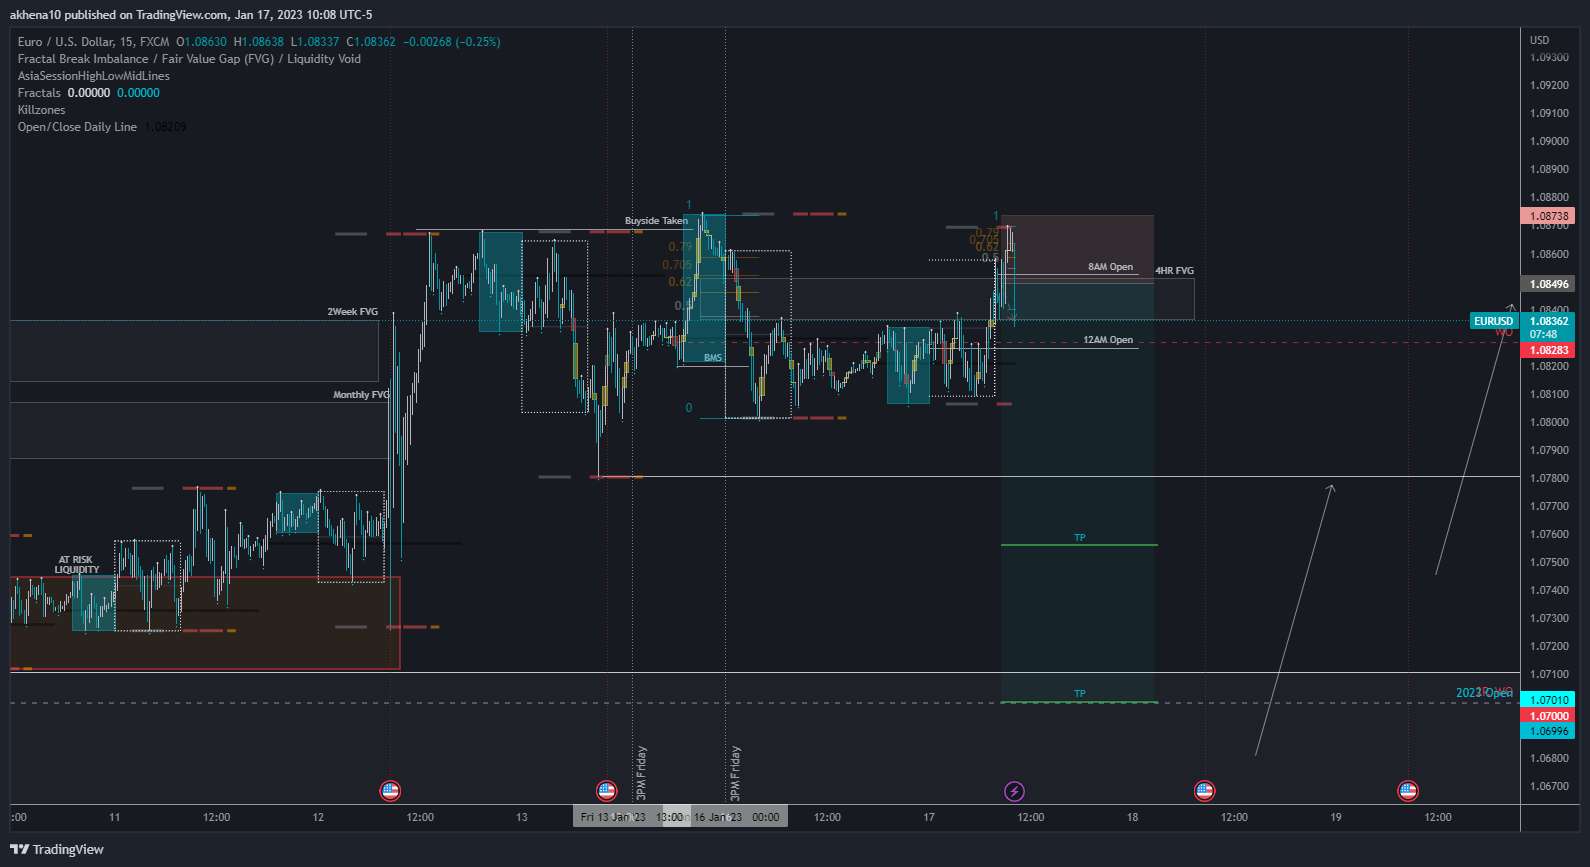The height and width of the screenshot is (867, 1590).
Task: Click the USD currency label atop the price axis
Action: point(1539,40)
